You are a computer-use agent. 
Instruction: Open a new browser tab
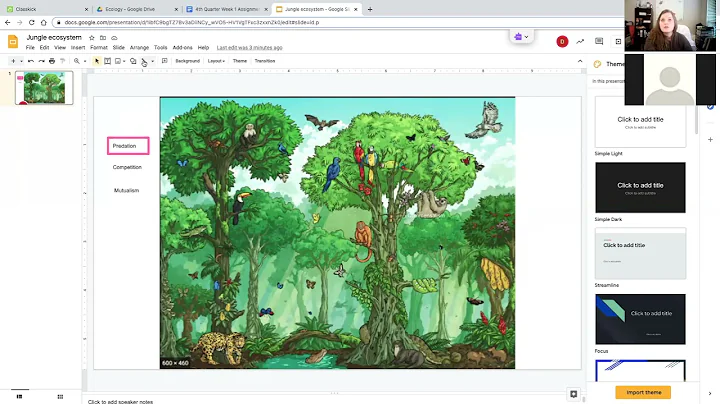pos(370,9)
